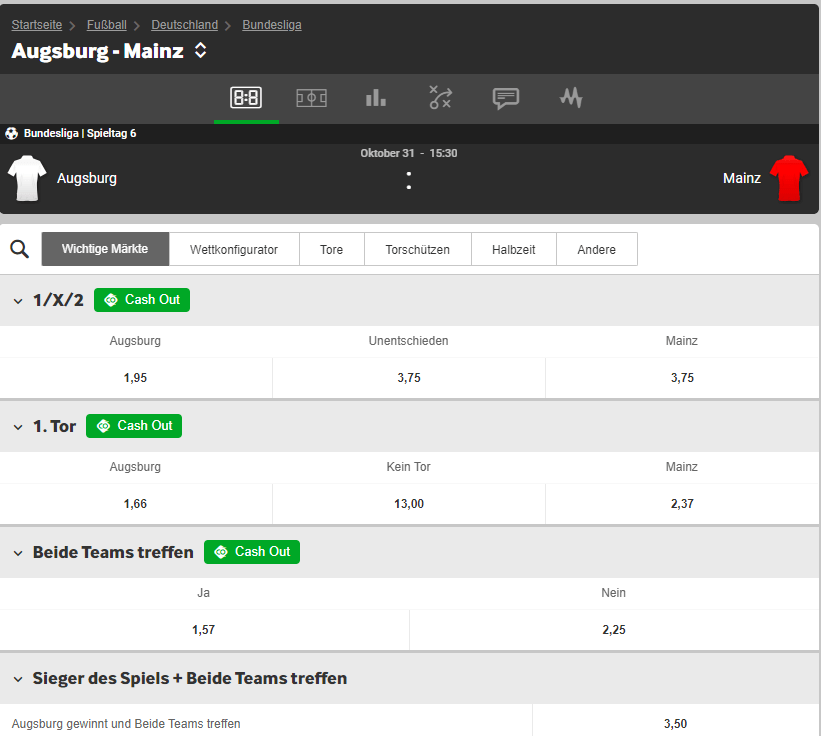Image resolution: width=821 pixels, height=736 pixels.
Task: Click Cash Out badge for 1. Tor
Action: click(x=134, y=426)
